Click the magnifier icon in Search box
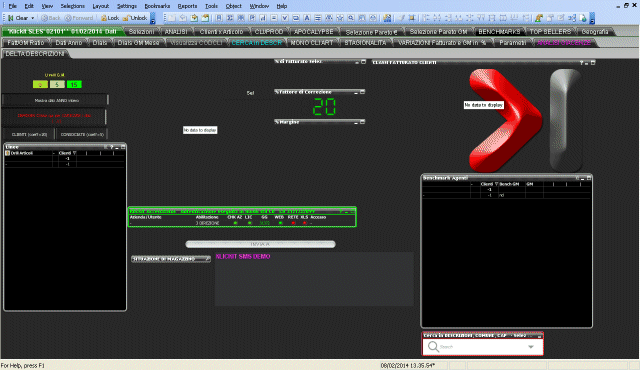The width and height of the screenshot is (640, 370). [433, 347]
